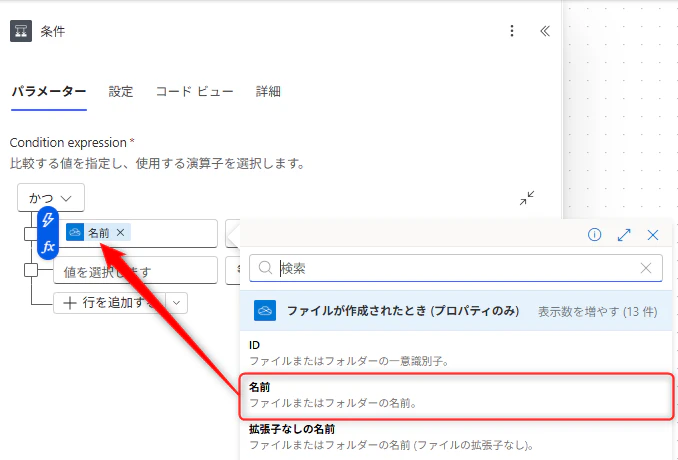Switch to the 設定 tab
Screen dimensions: 678x460
pyautogui.click(x=121, y=91)
